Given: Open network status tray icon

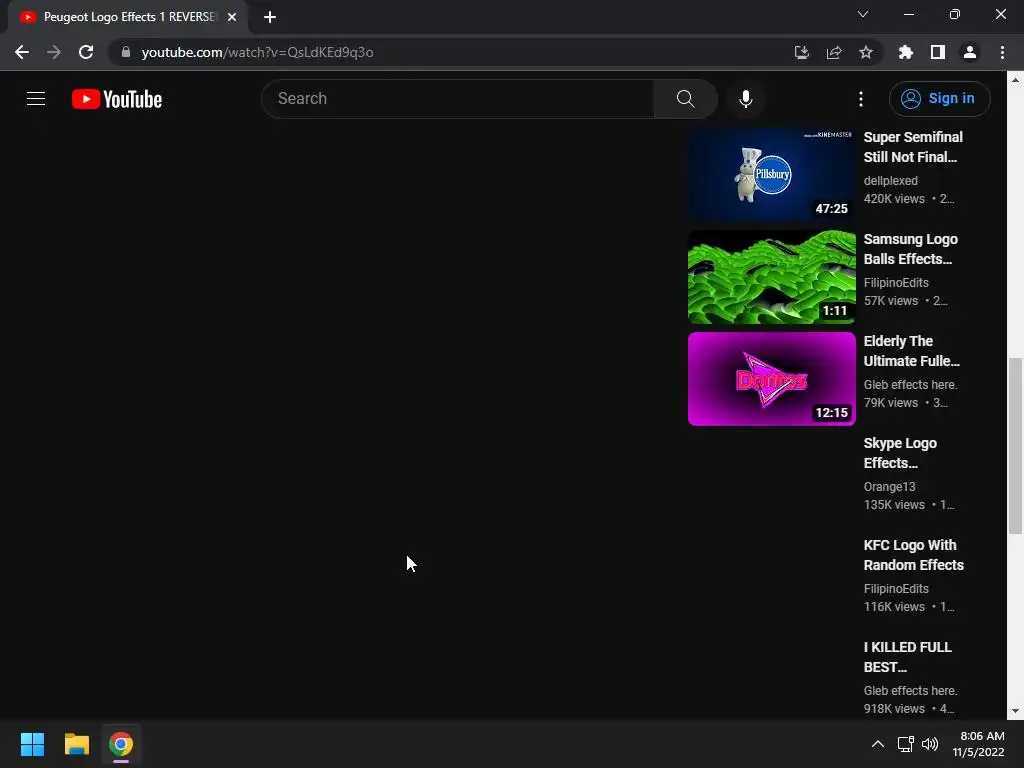Looking at the screenshot, I should pyautogui.click(x=905, y=744).
